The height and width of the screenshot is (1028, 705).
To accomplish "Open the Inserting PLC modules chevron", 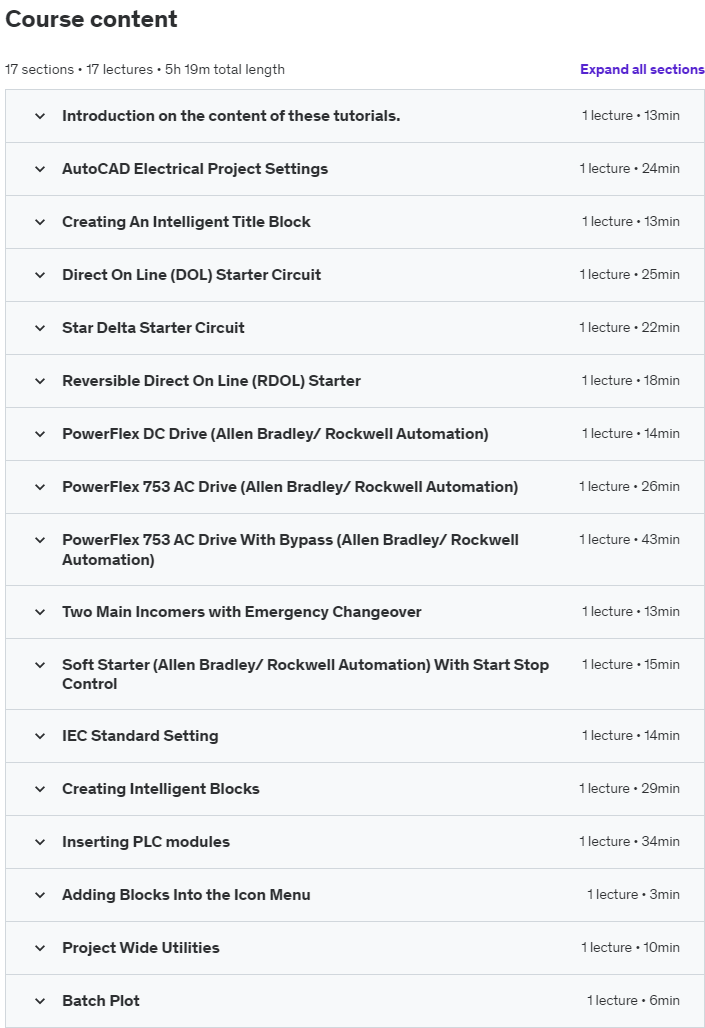I will pyautogui.click(x=40, y=842).
